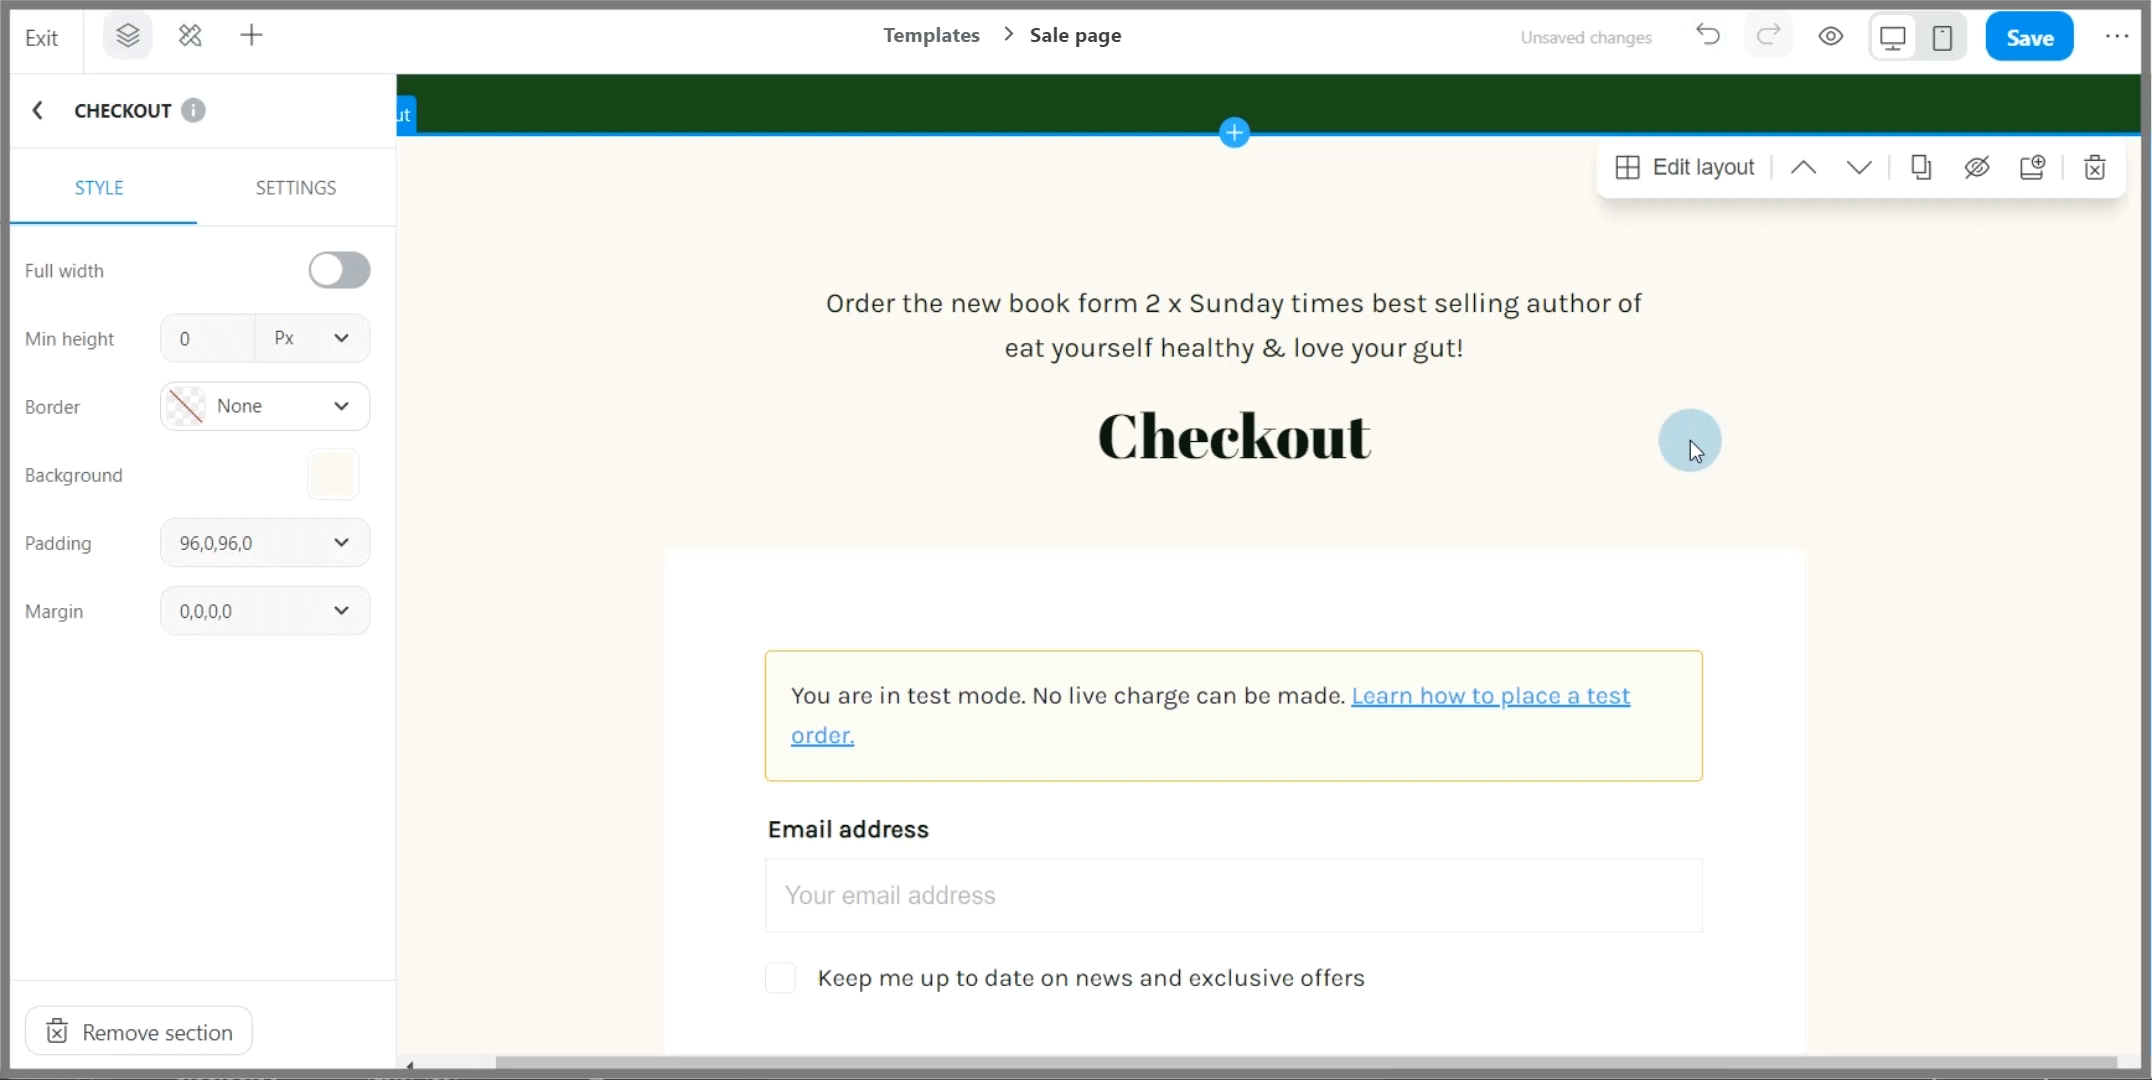This screenshot has height=1080, width=2152.
Task: Toggle Full width switch
Action: [x=339, y=270]
